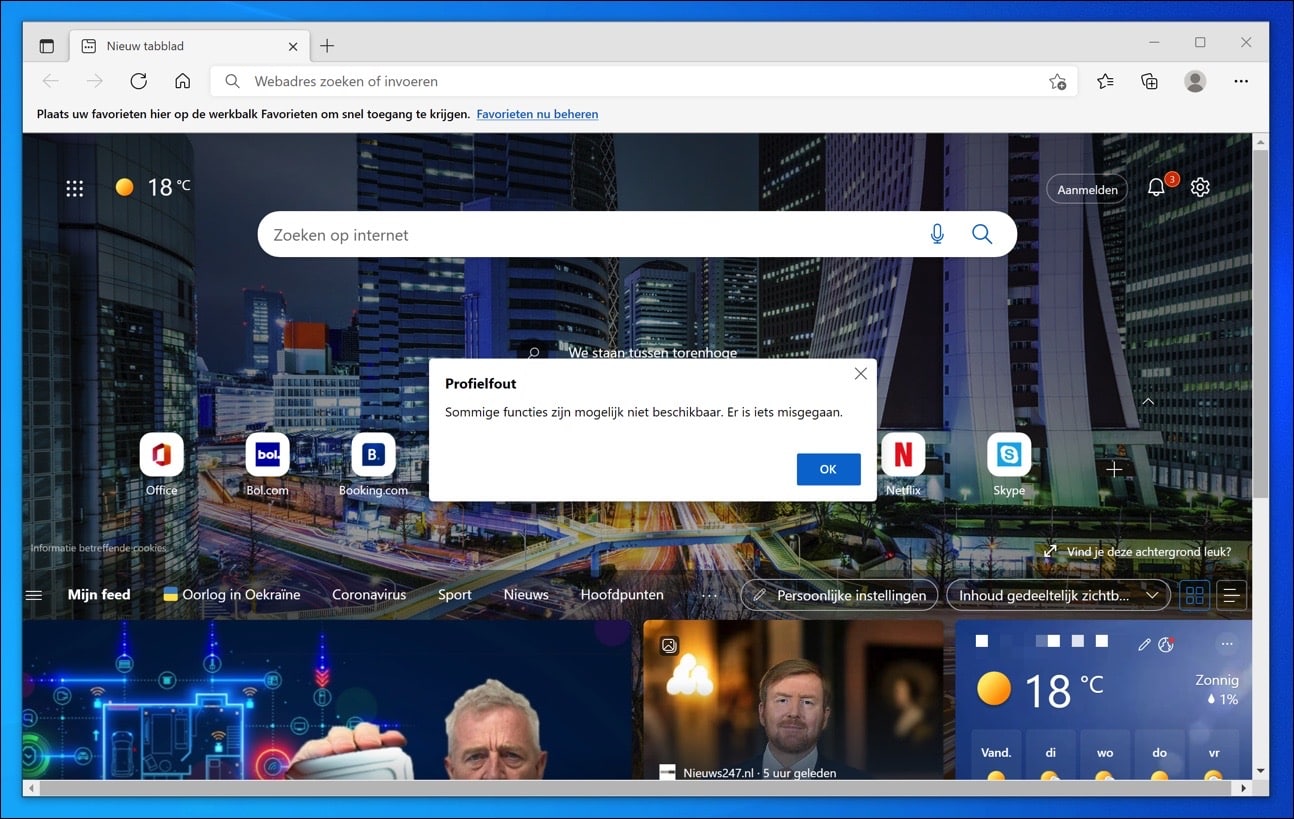Viewport: 1294px width, 819px height.
Task: Switch feed to grid layout view
Action: 1194,595
